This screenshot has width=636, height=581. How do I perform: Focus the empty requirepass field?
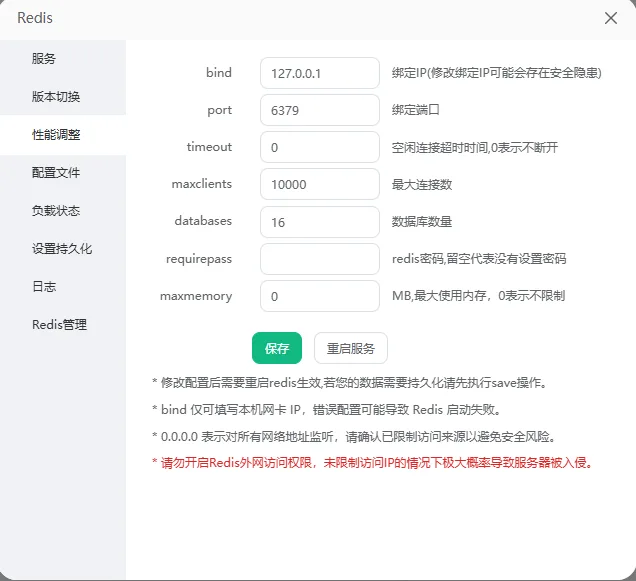320,259
